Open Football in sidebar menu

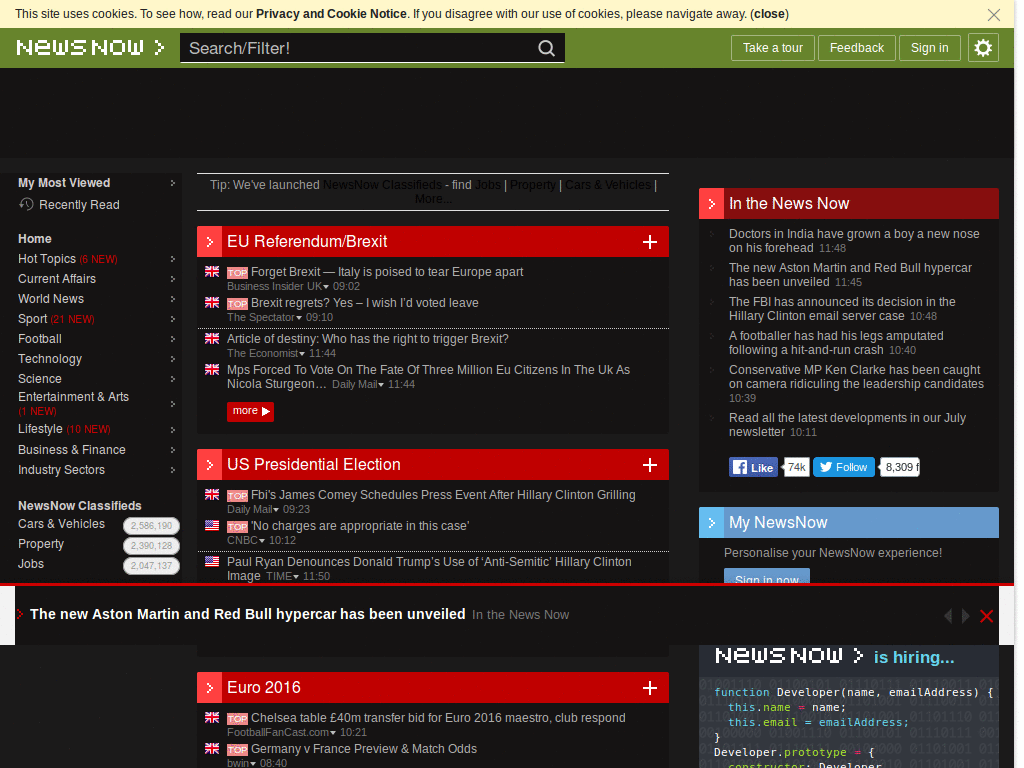(40, 339)
